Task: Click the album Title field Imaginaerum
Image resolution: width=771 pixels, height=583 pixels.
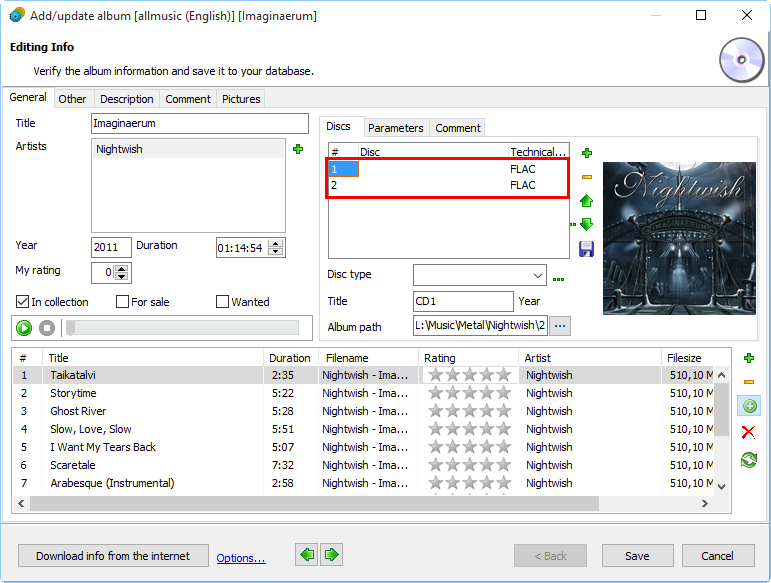Action: click(200, 123)
